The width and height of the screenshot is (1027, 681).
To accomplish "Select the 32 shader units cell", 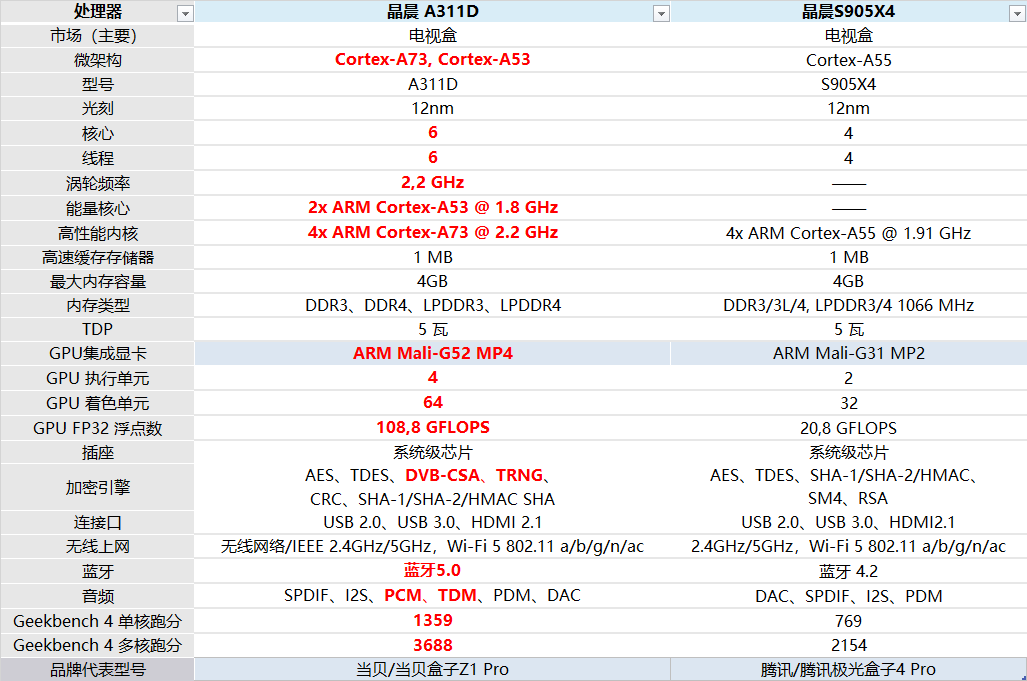I will pyautogui.click(x=848, y=403).
